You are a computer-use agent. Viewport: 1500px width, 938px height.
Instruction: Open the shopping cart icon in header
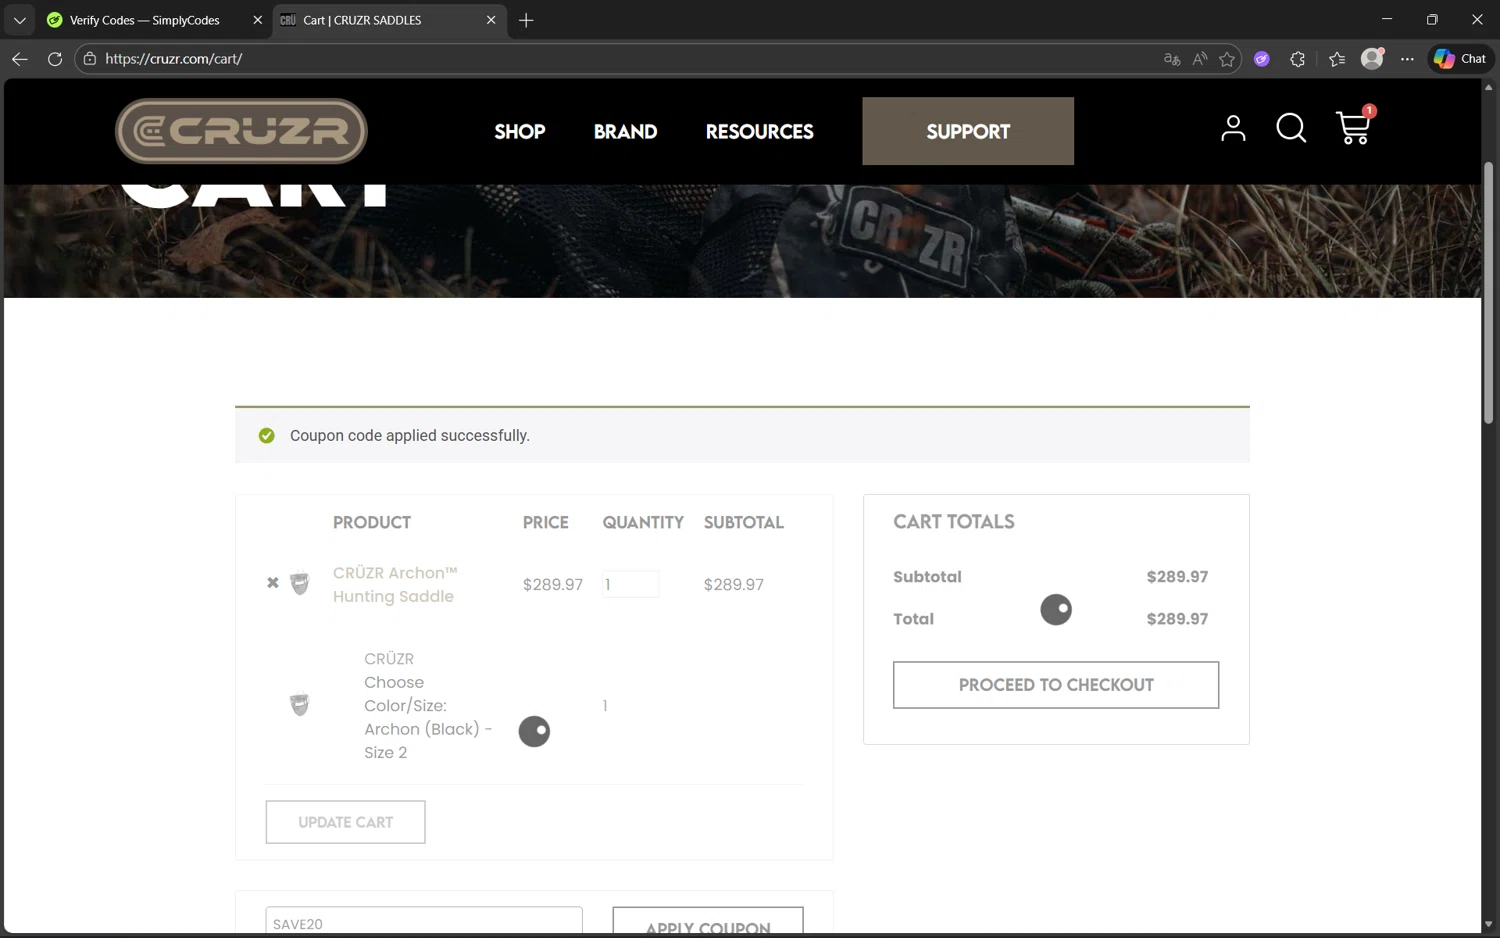coord(1354,128)
